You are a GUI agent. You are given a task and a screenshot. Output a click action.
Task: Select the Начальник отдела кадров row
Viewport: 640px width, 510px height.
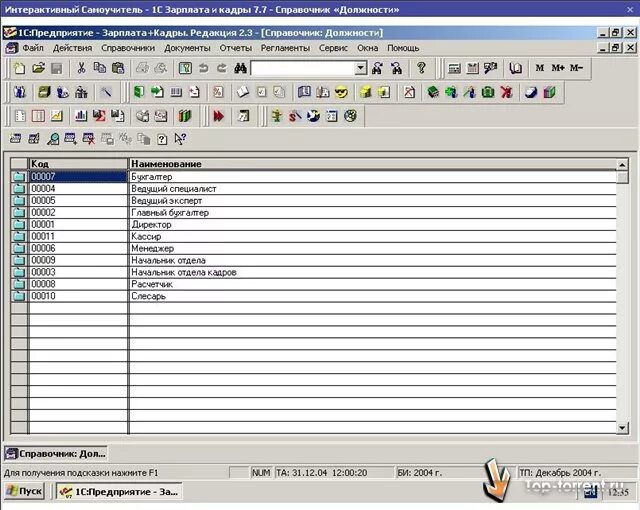[313, 272]
